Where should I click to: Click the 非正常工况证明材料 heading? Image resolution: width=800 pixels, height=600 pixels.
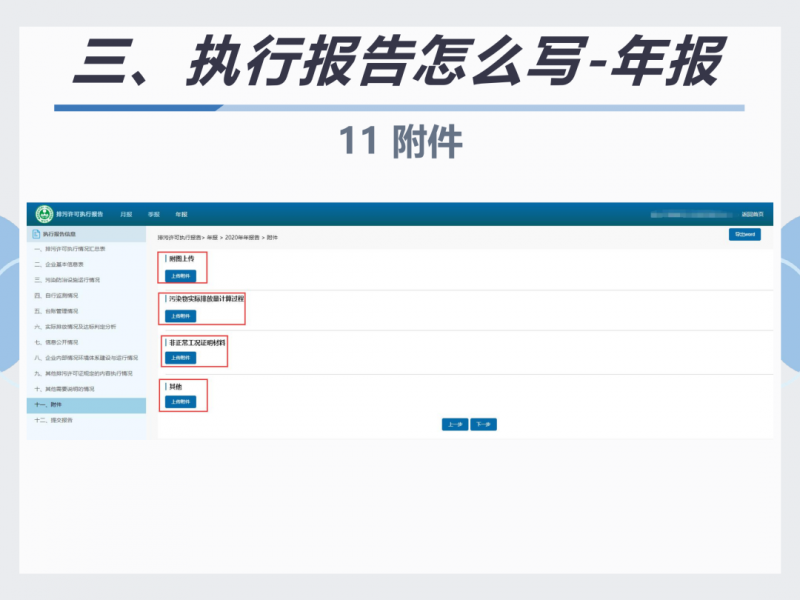pyautogui.click(x=197, y=343)
